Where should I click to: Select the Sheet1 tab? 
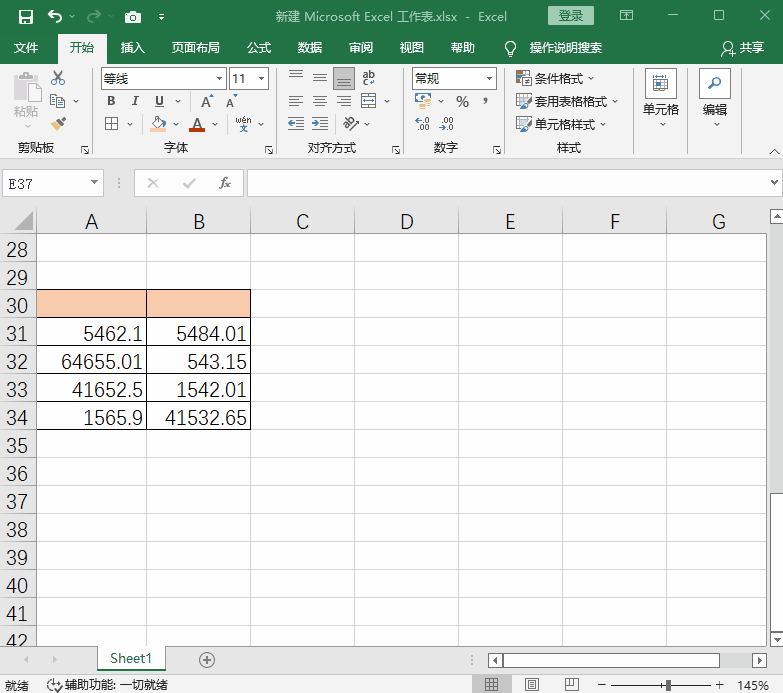pyautogui.click(x=131, y=659)
